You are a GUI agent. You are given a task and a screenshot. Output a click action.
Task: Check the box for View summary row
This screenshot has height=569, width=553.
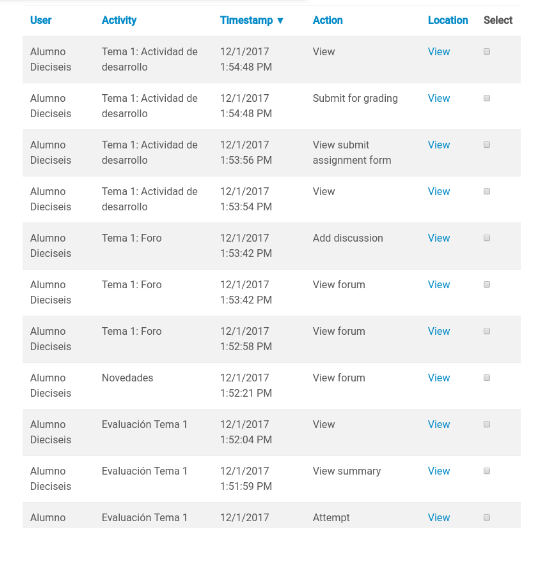487,471
